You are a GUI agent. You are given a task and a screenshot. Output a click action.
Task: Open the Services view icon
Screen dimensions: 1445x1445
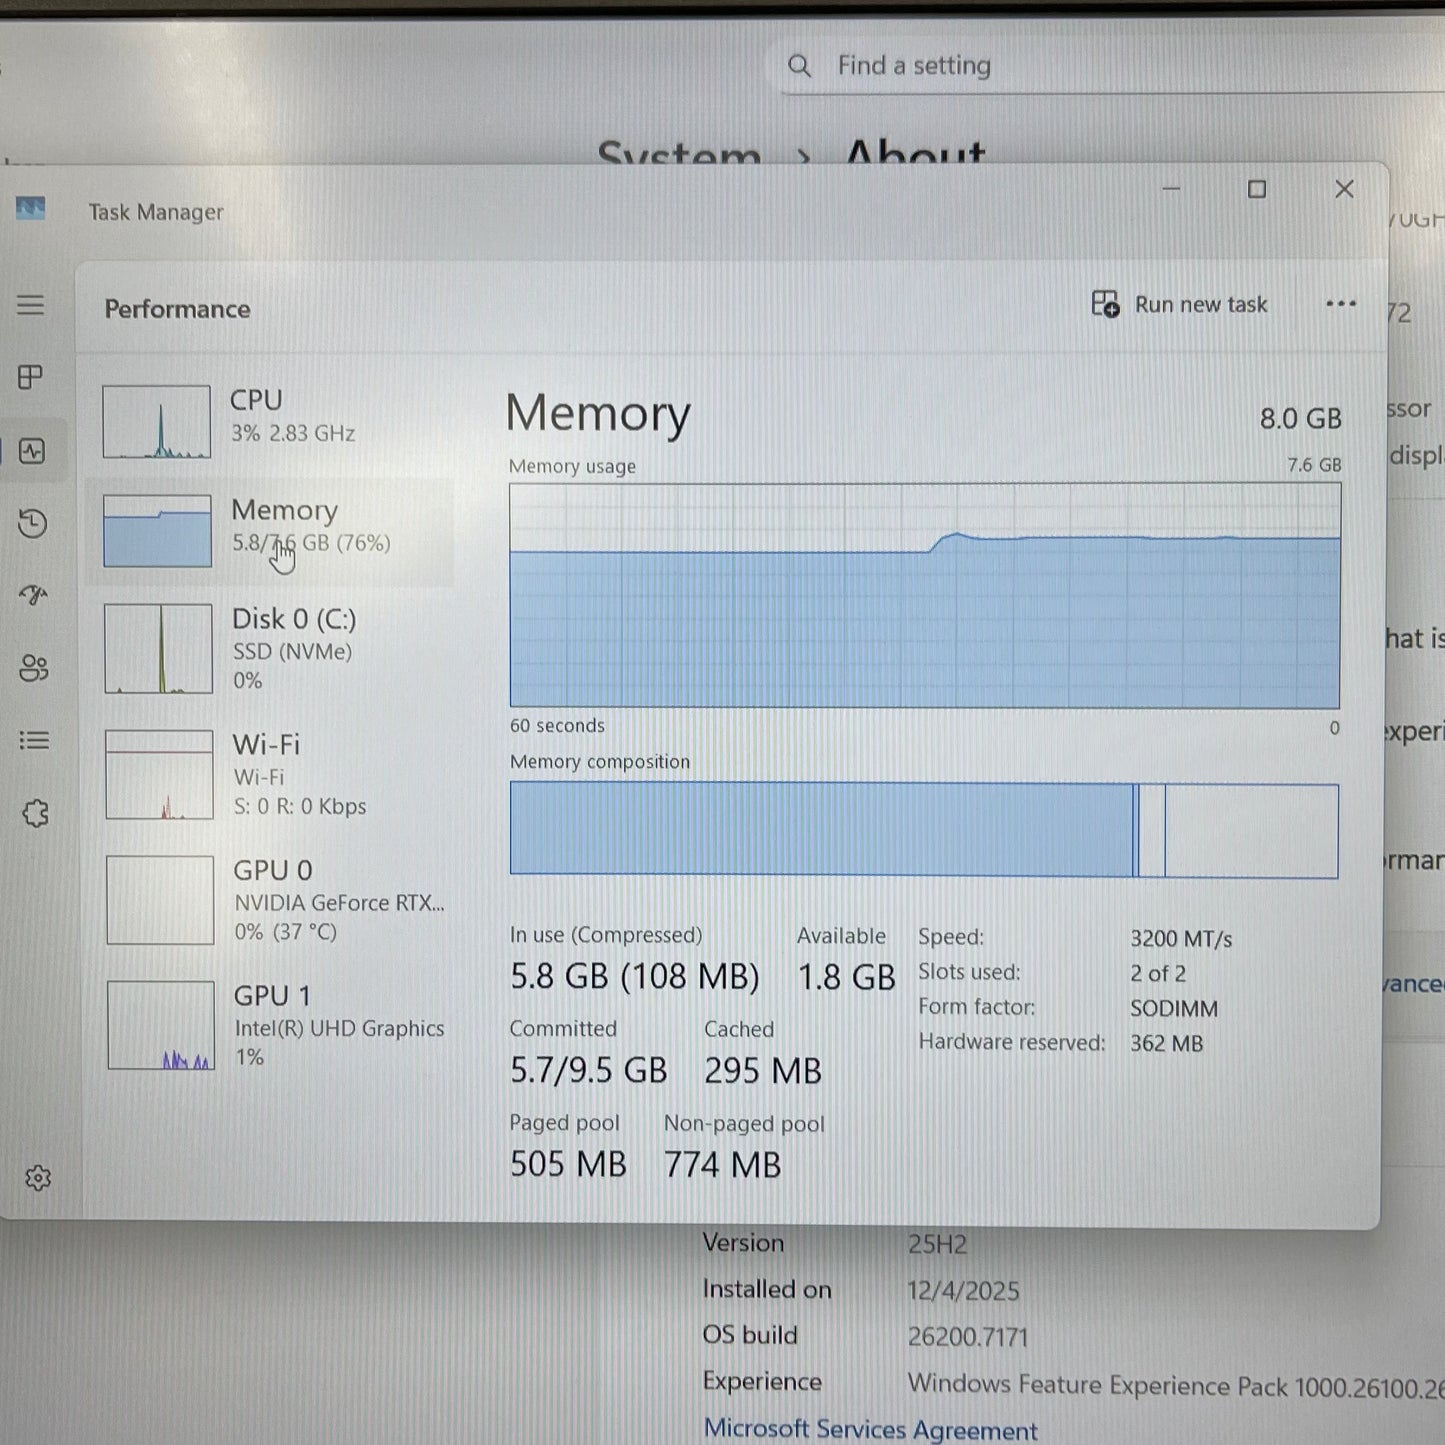33,813
